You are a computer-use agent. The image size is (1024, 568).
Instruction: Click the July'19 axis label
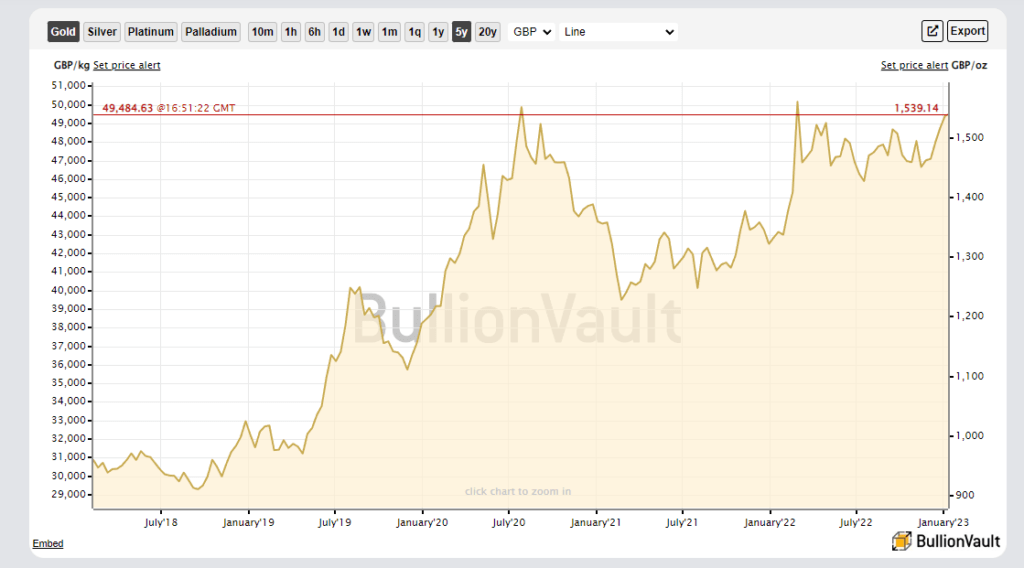click(334, 522)
